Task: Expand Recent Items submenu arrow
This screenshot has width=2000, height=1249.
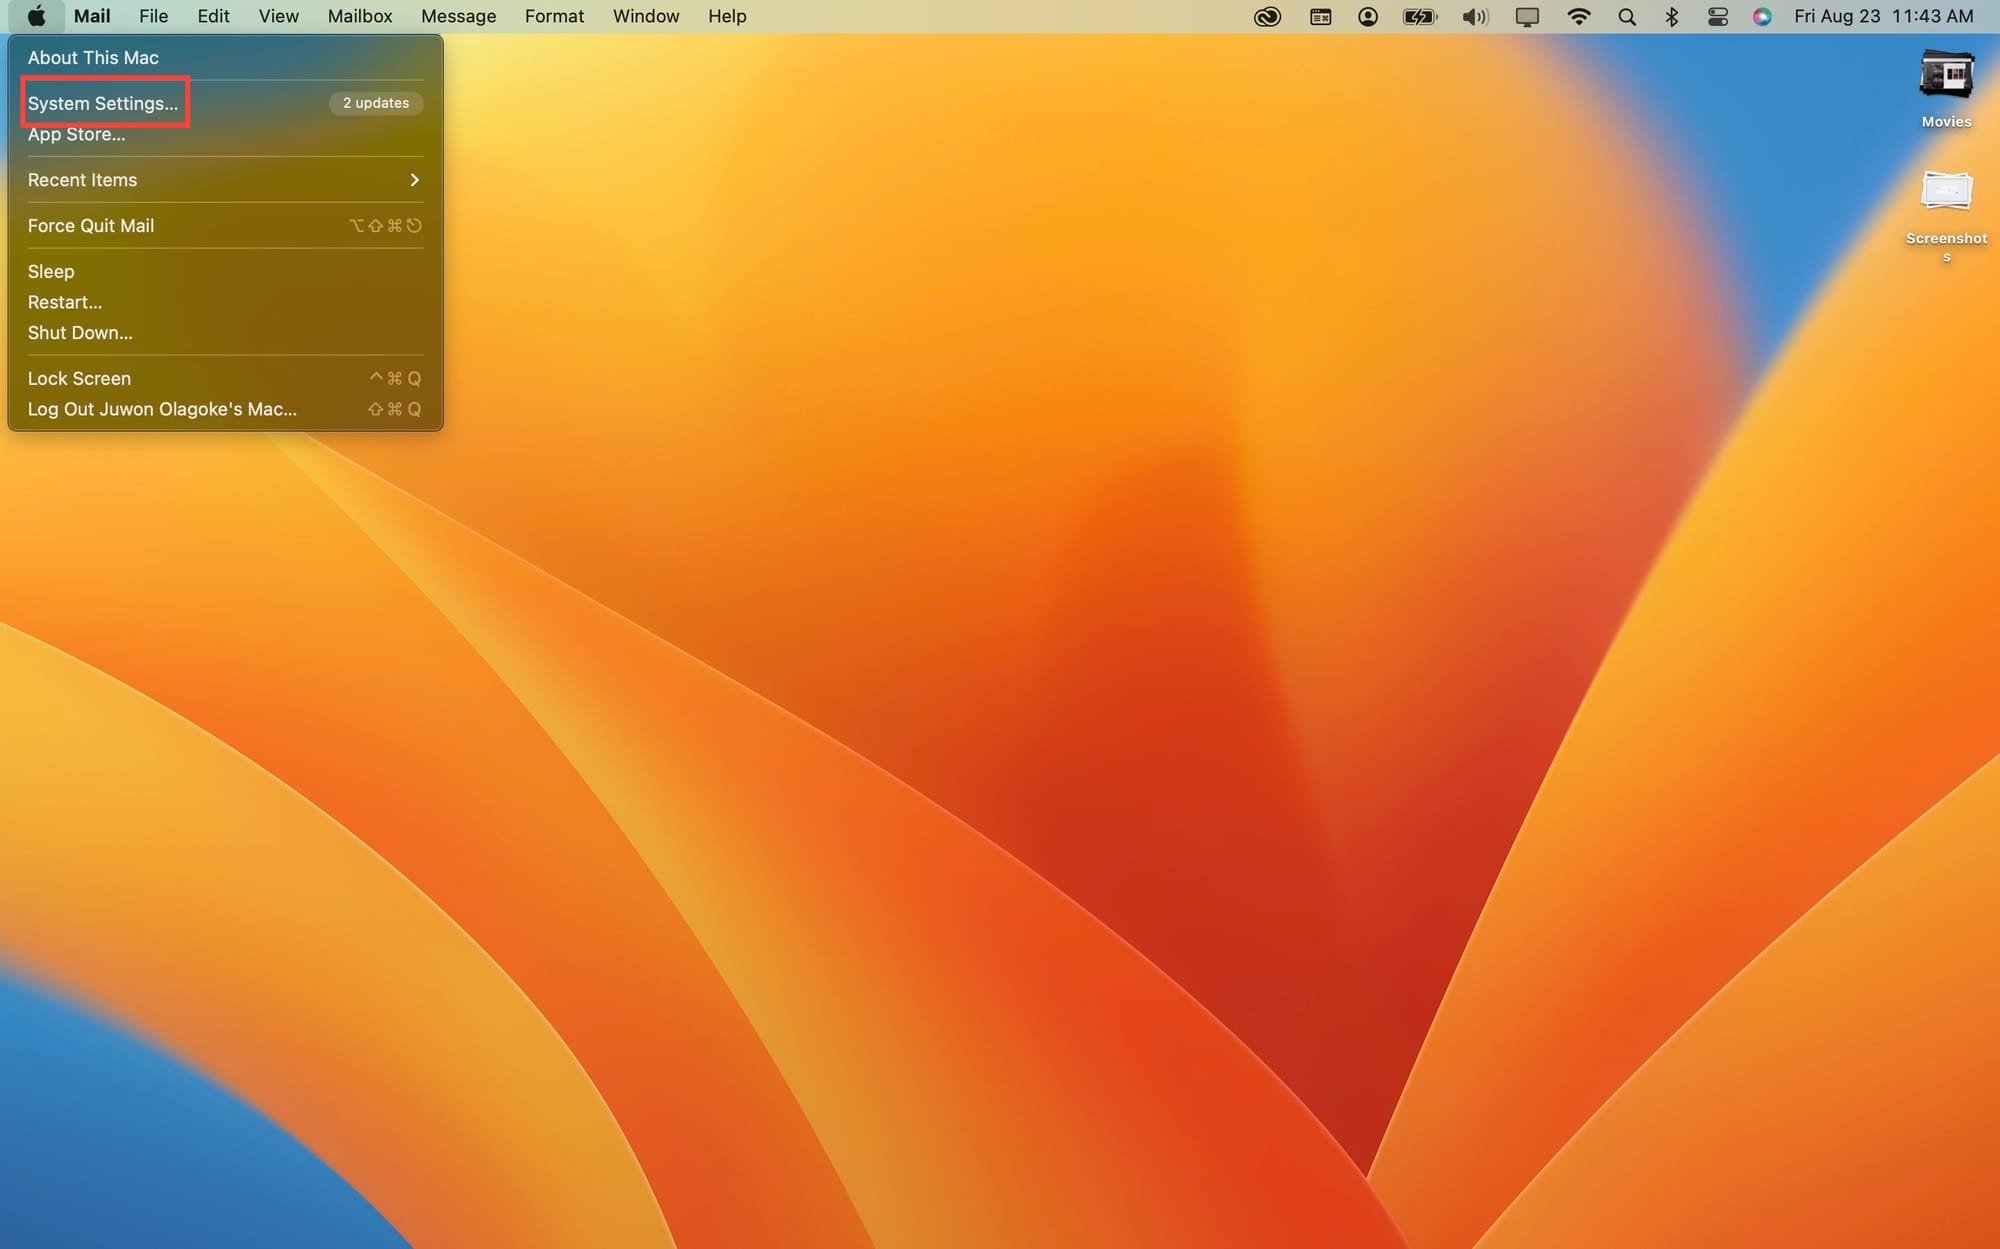Action: click(414, 180)
